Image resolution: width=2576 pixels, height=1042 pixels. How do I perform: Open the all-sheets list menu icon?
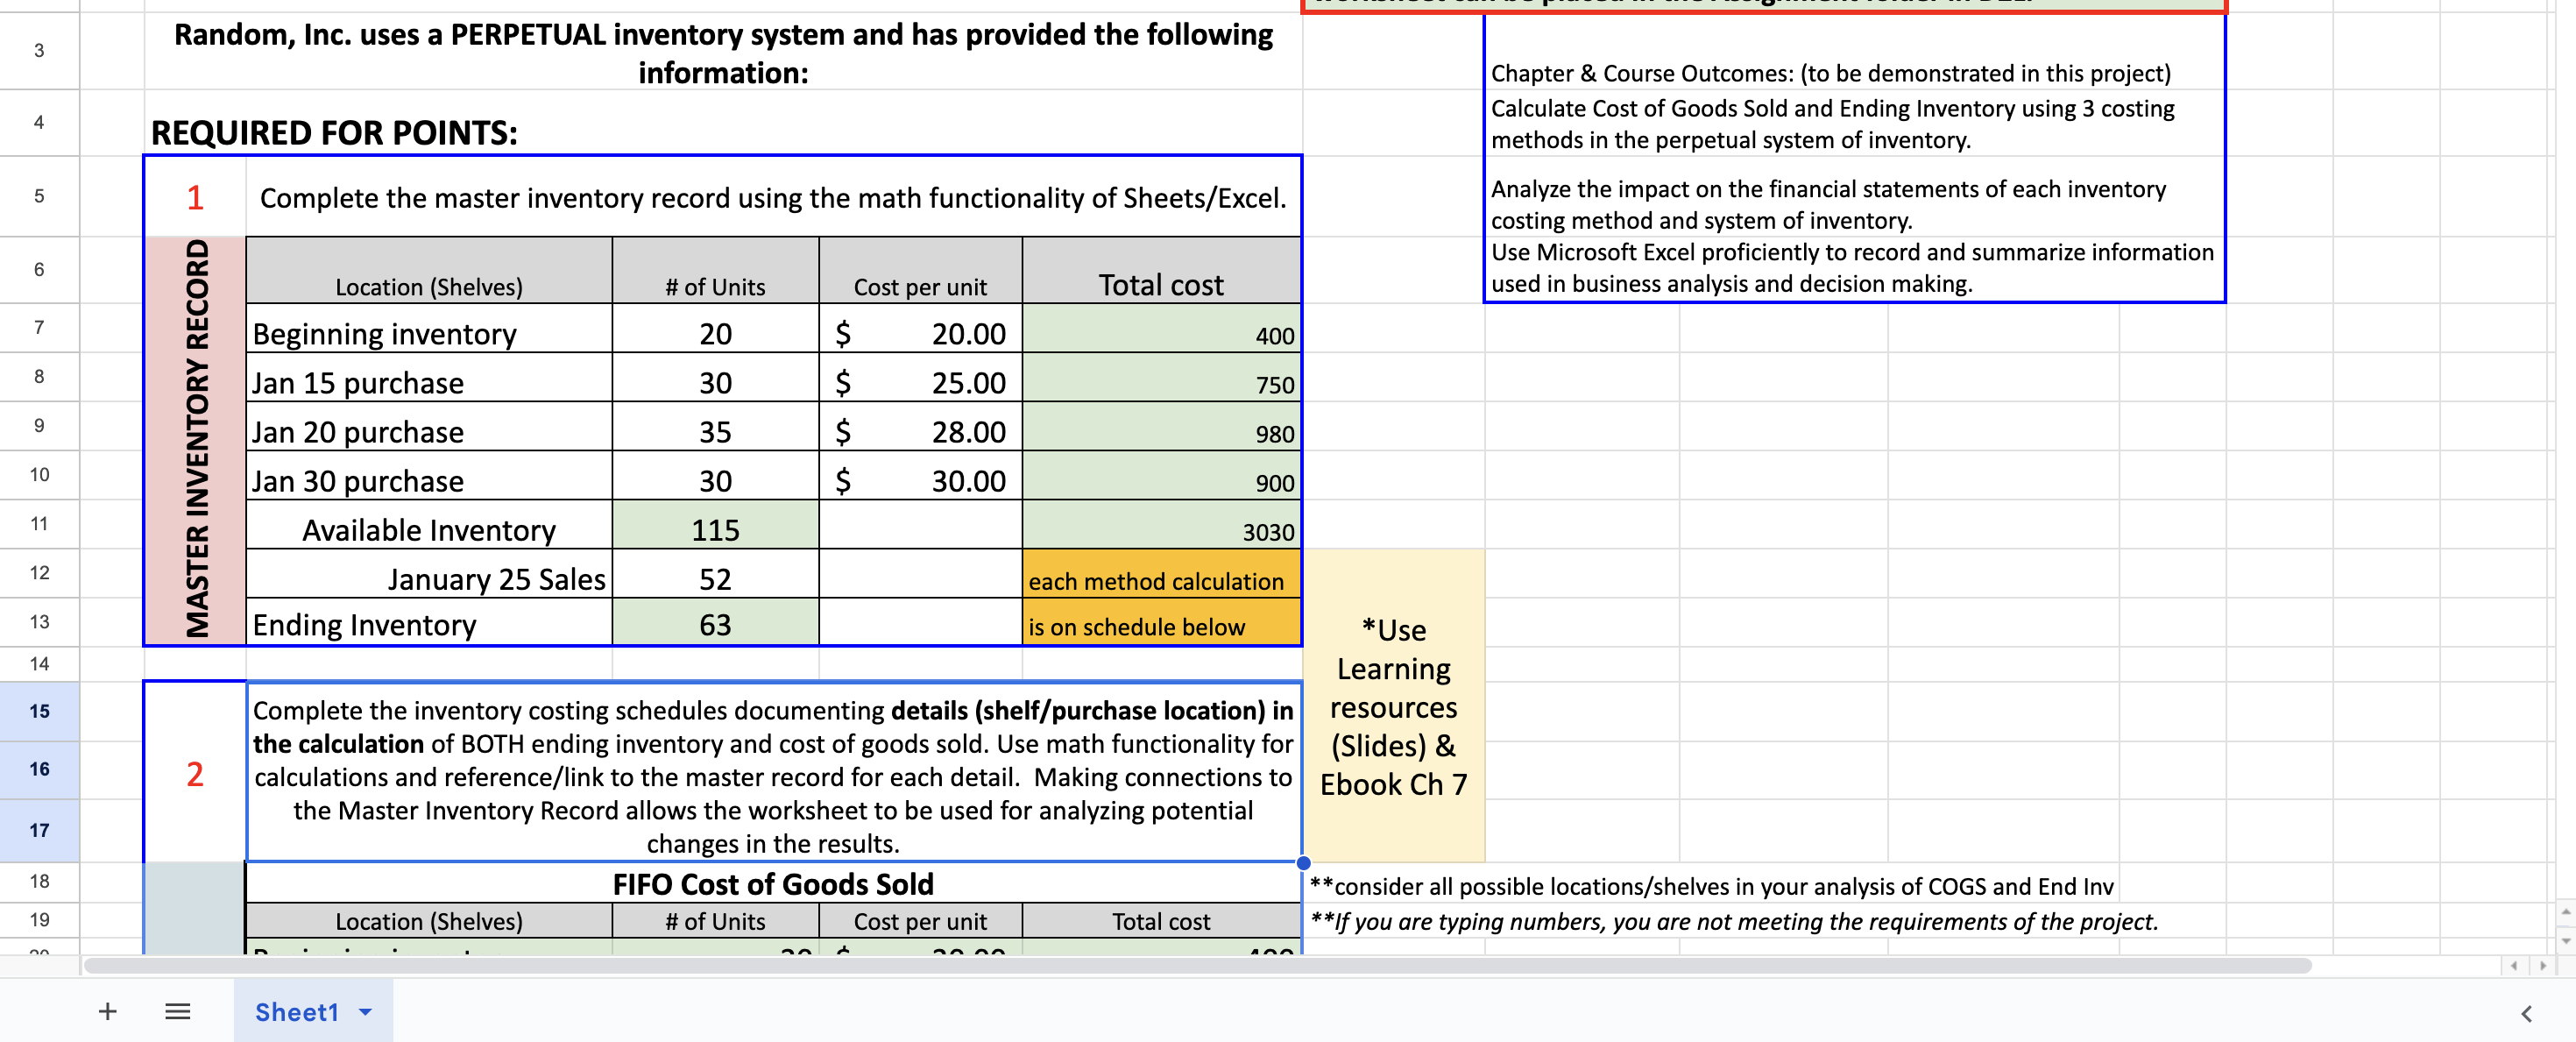177,1011
